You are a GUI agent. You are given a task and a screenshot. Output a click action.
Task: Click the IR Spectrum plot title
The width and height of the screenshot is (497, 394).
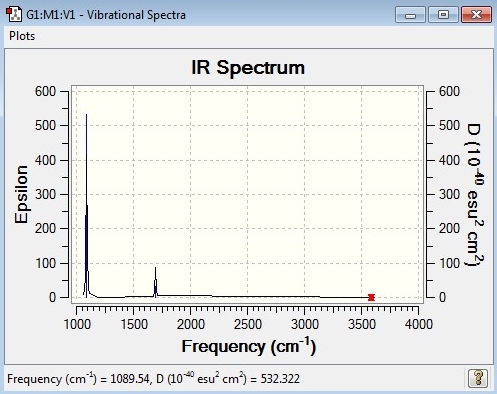point(248,68)
